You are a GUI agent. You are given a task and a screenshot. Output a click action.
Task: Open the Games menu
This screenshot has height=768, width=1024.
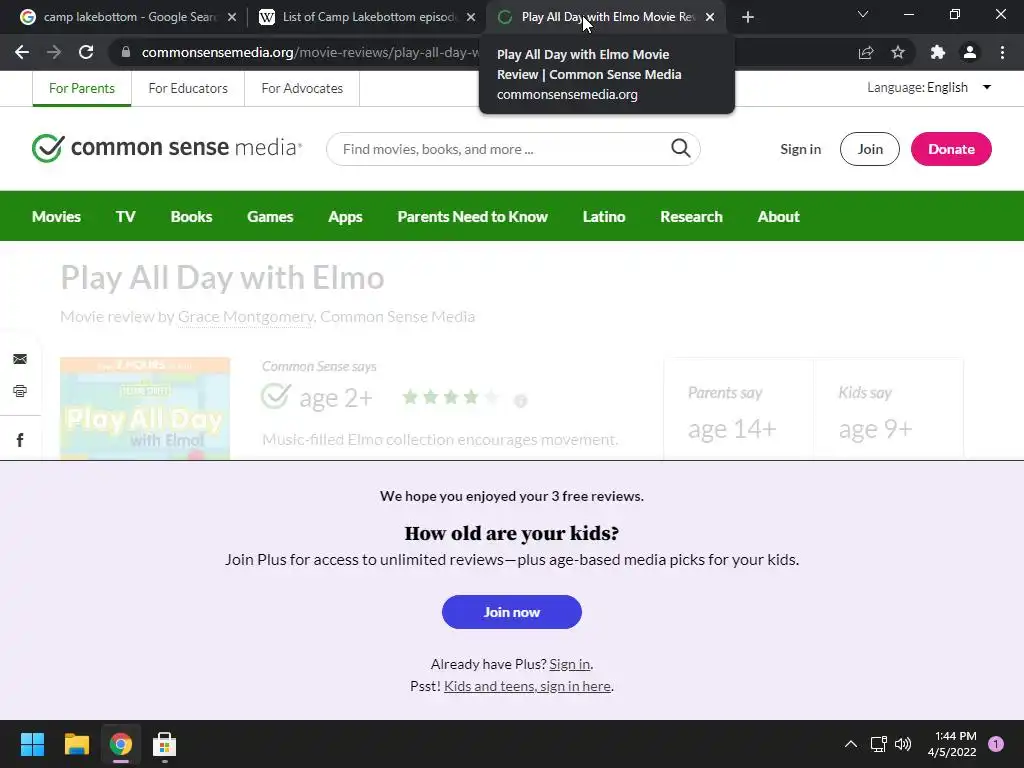pyautogui.click(x=270, y=216)
